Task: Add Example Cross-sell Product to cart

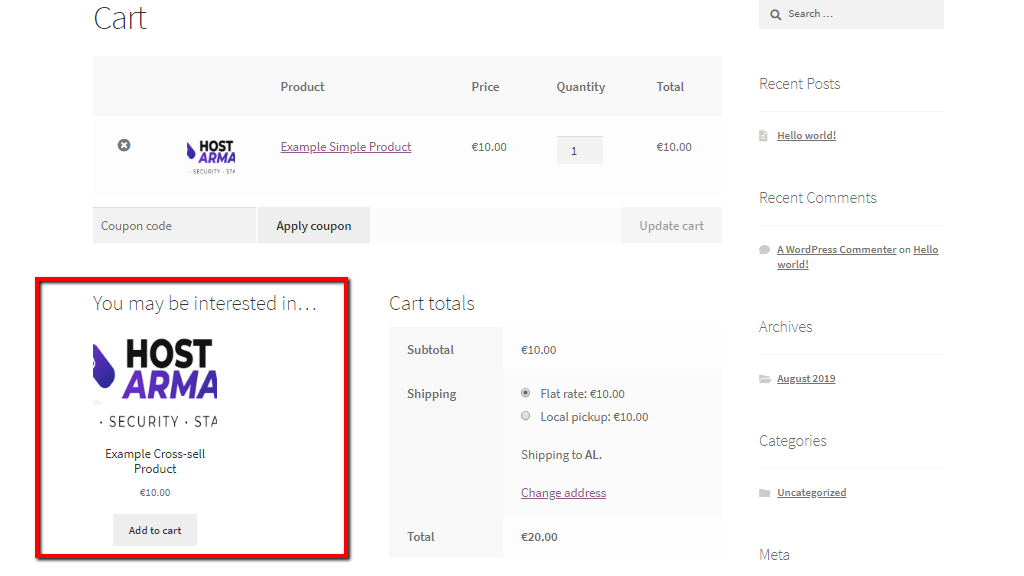Action: 155,530
